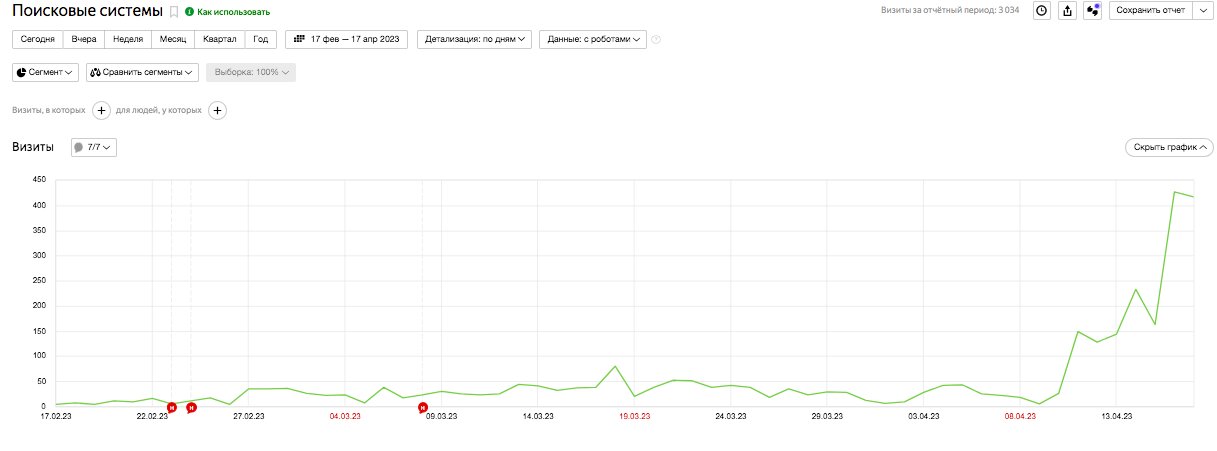
Task: Click the bookmark icon beside the report title
Action: pos(174,12)
